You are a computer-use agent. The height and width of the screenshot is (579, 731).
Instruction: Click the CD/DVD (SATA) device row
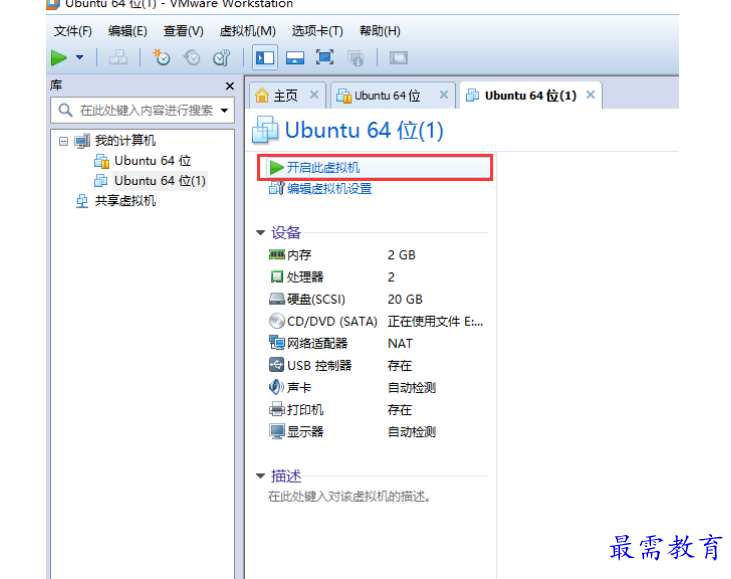376,321
